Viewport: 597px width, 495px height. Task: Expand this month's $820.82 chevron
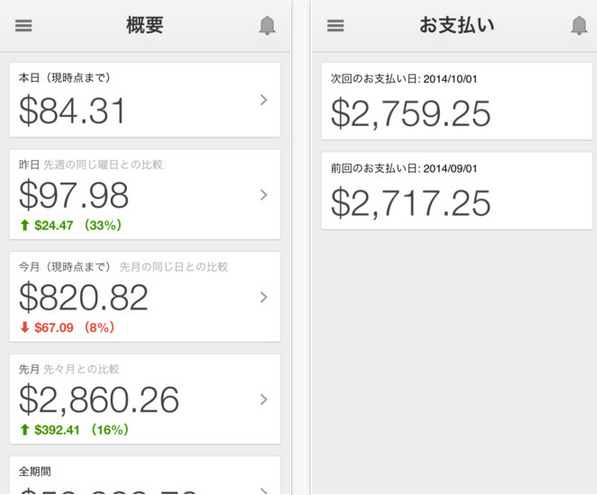[x=263, y=297]
